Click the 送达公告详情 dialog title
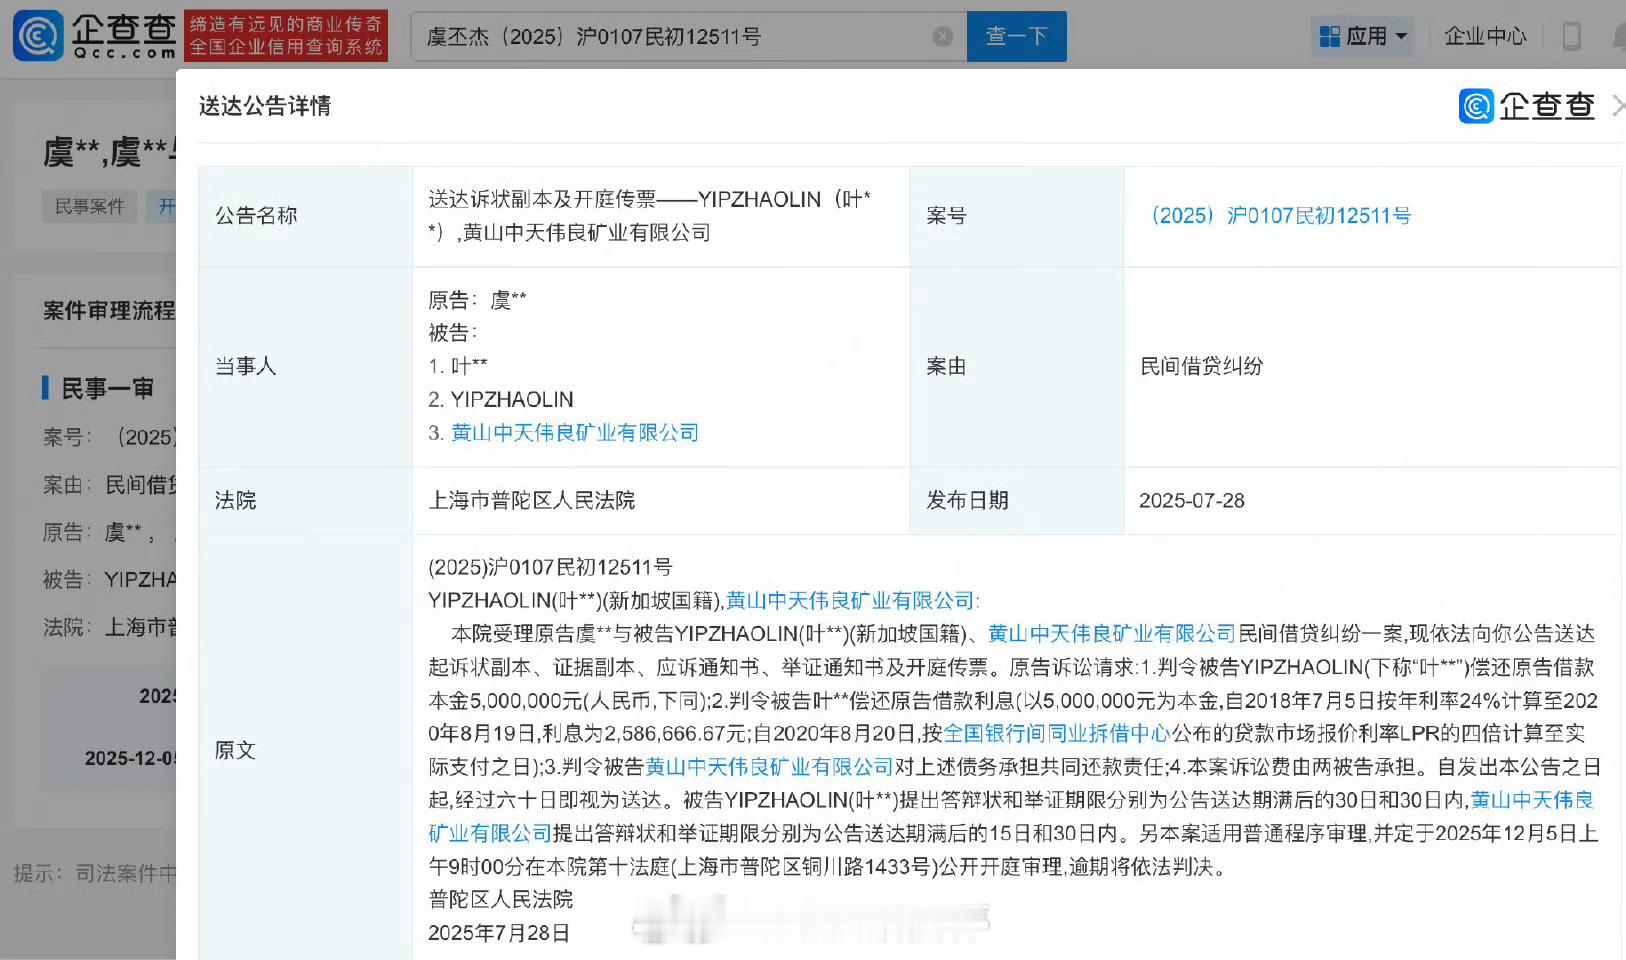The image size is (1626, 960). click(x=265, y=106)
